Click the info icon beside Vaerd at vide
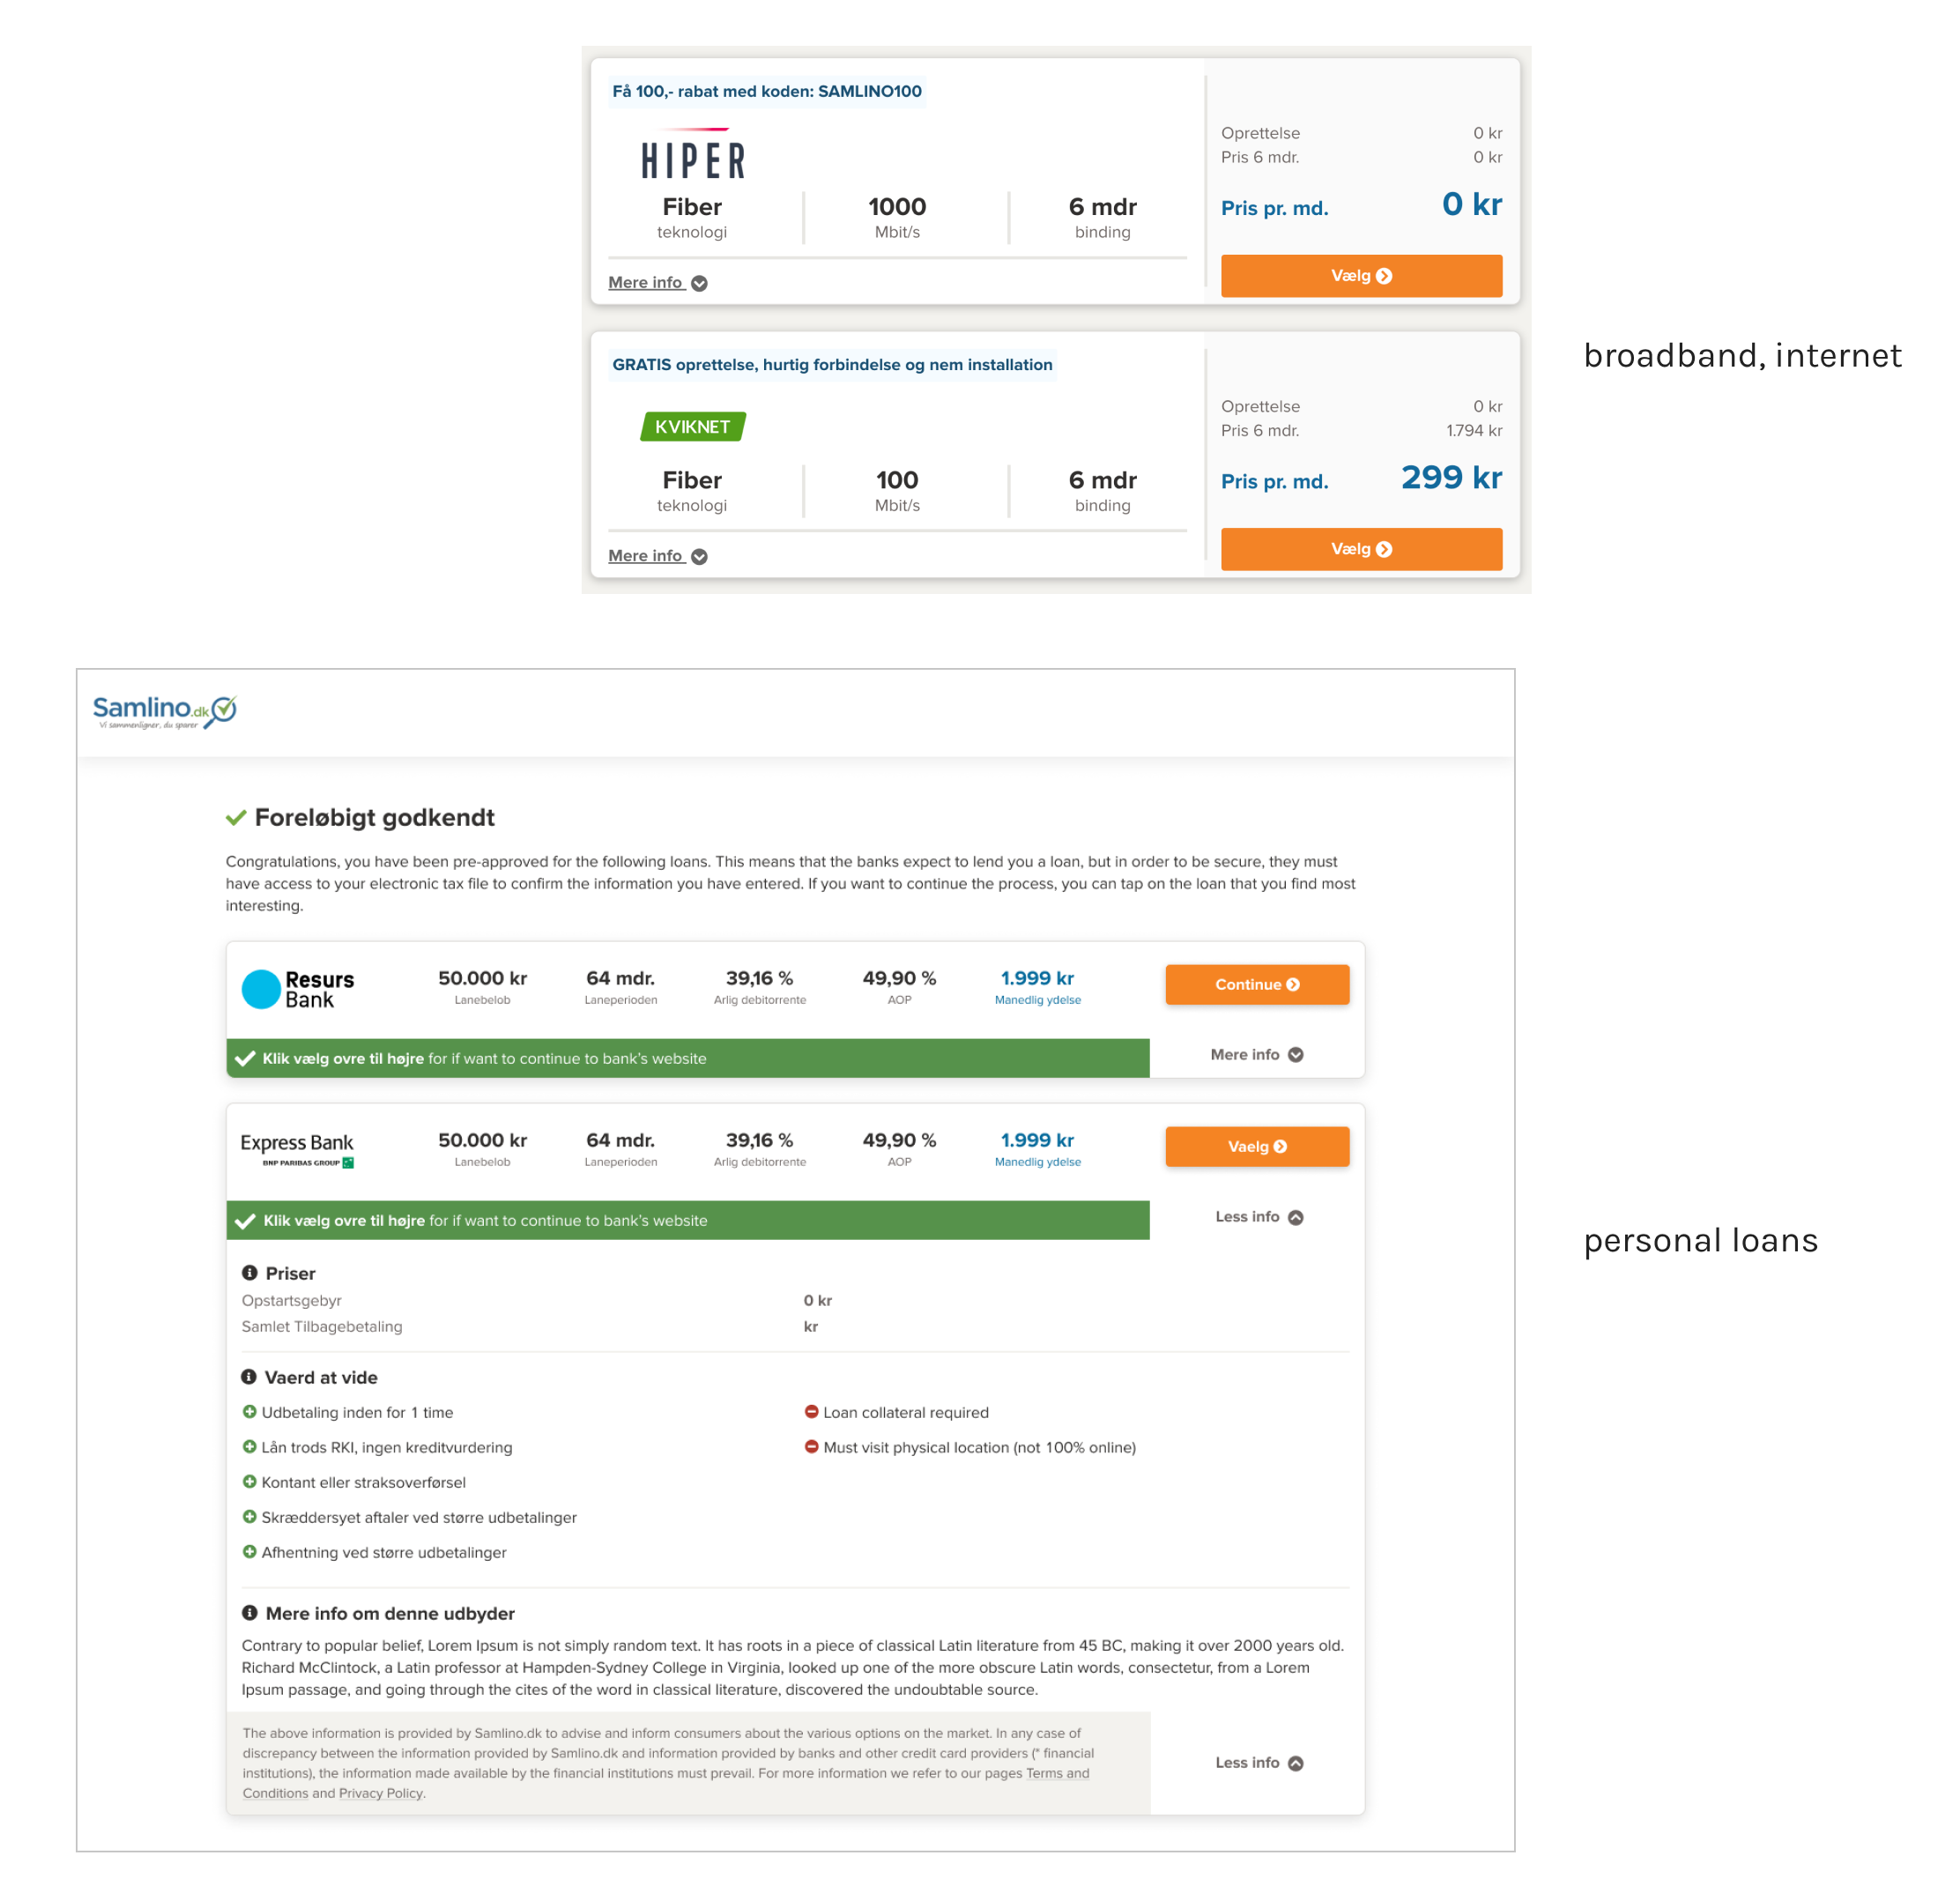Image resolution: width=1960 pixels, height=1900 pixels. [x=249, y=1377]
